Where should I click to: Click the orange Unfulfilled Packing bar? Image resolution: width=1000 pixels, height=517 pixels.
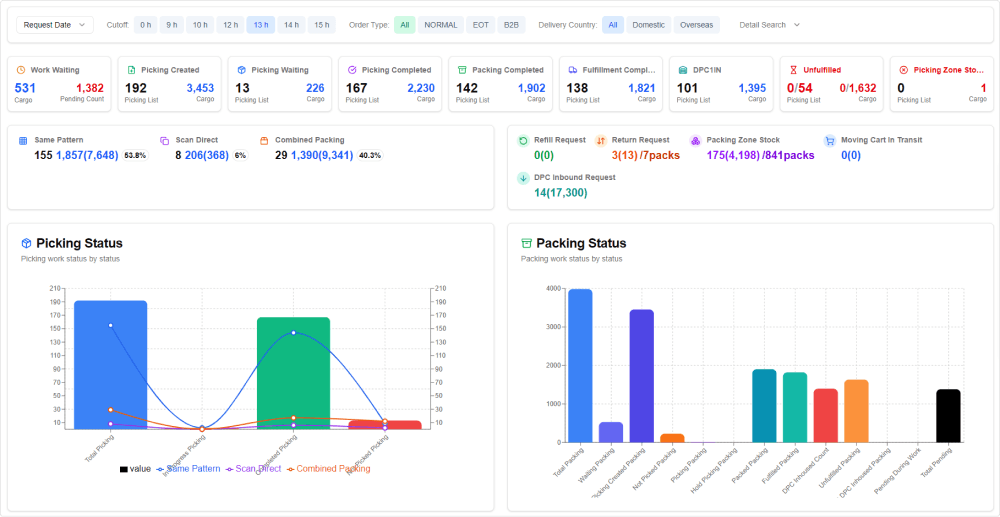[856, 411]
